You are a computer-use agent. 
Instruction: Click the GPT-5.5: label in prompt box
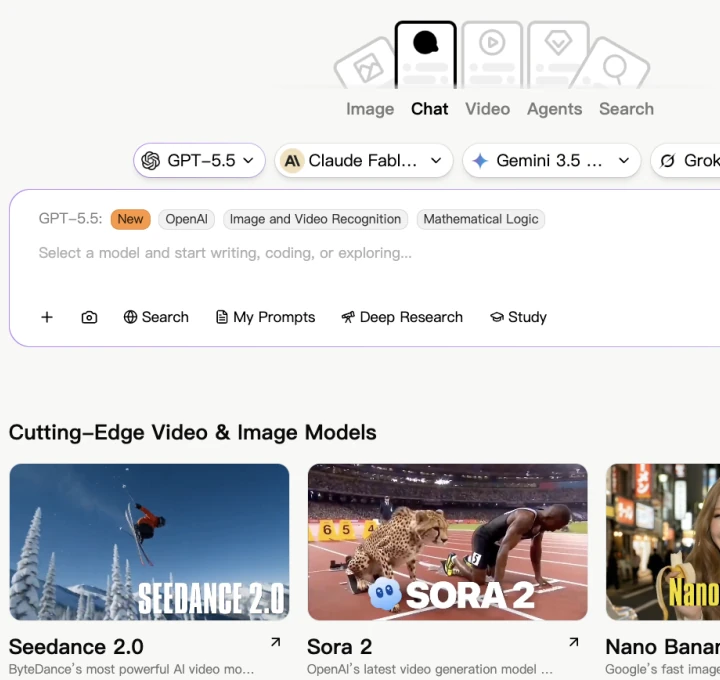point(70,219)
